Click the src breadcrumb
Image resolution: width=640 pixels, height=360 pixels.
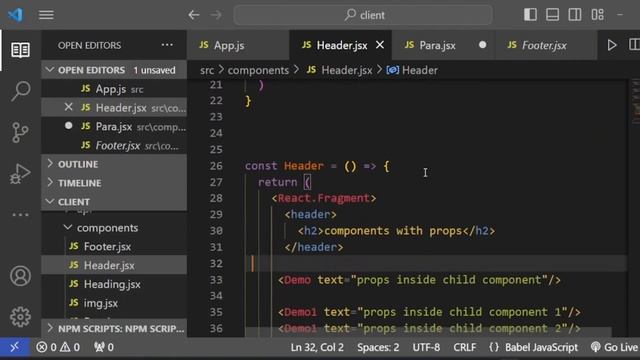coord(207,70)
